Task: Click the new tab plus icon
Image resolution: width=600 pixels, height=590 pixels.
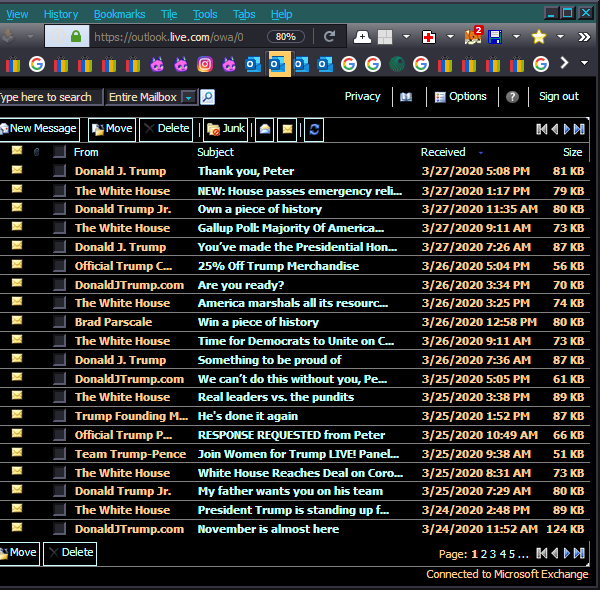Action: (362, 37)
